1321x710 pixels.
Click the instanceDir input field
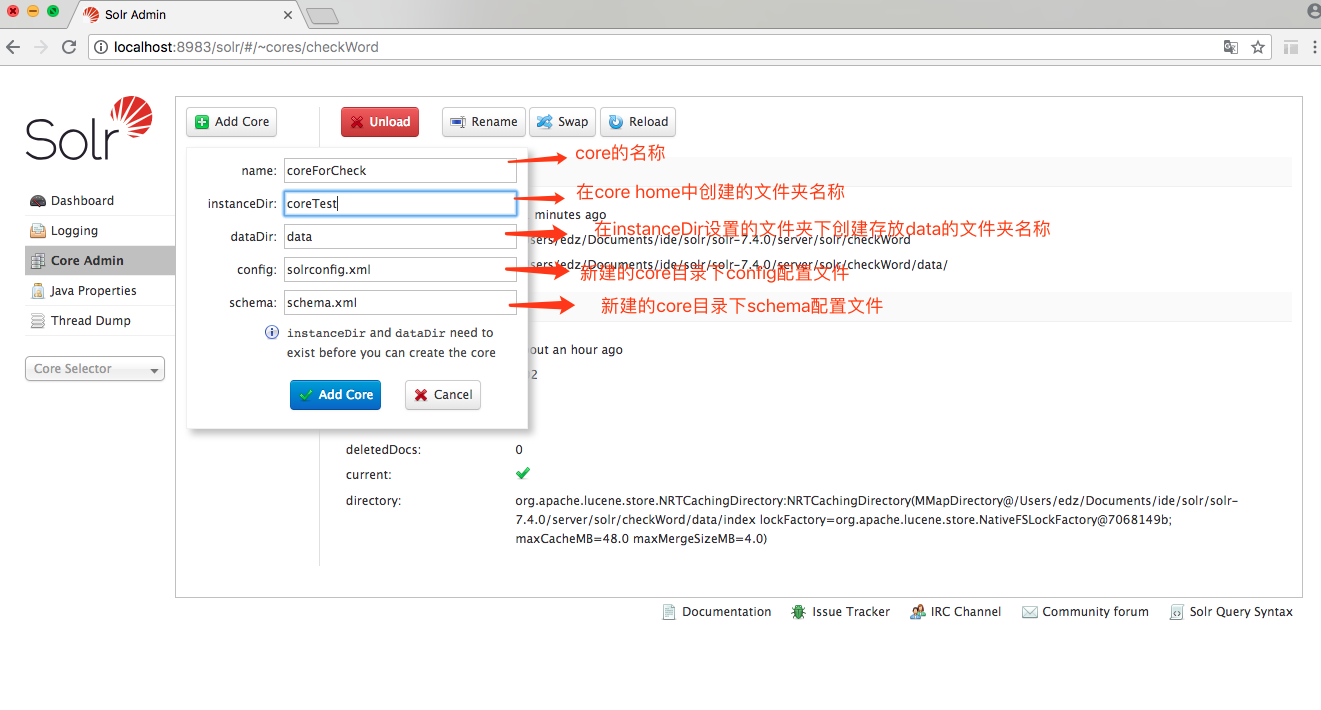tap(400, 204)
